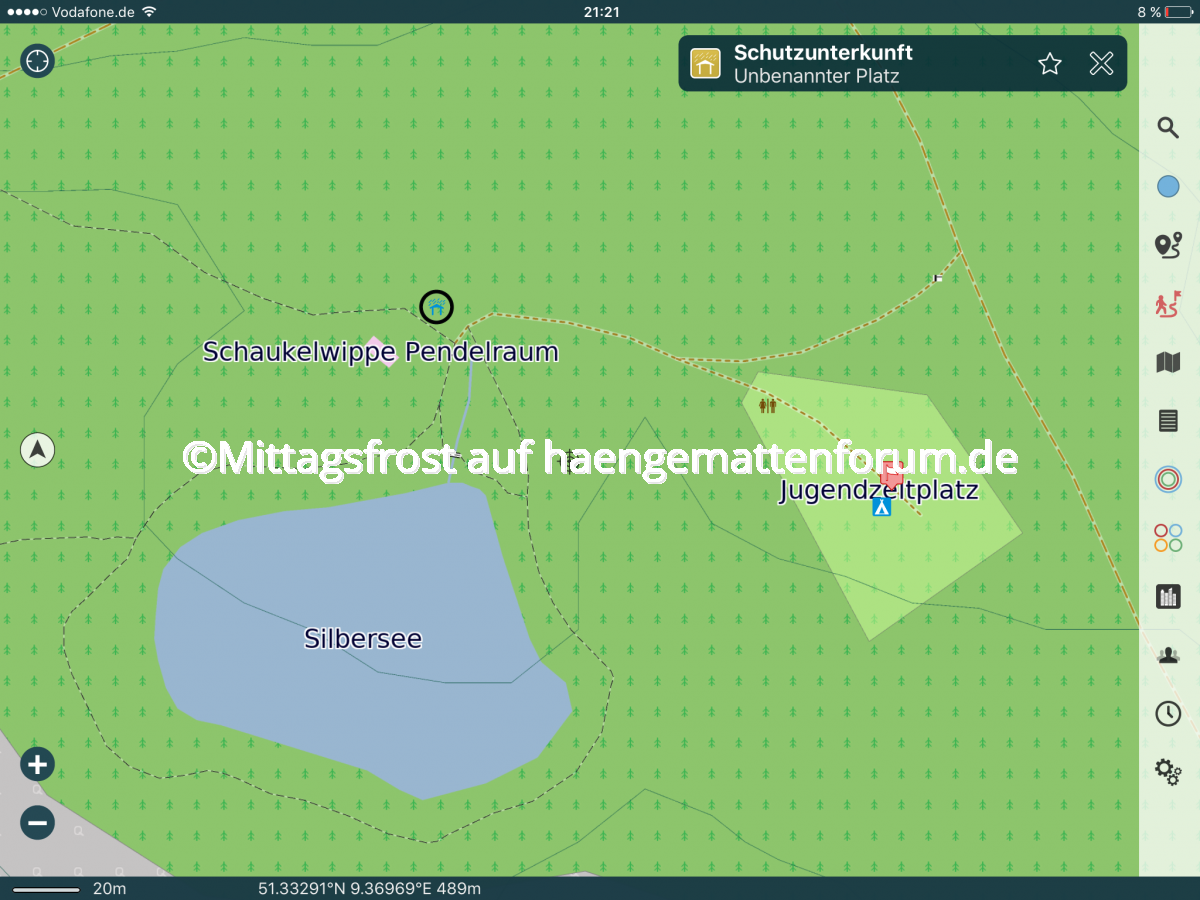Tap the circled shelter marker on map
1200x900 pixels.
(436, 307)
